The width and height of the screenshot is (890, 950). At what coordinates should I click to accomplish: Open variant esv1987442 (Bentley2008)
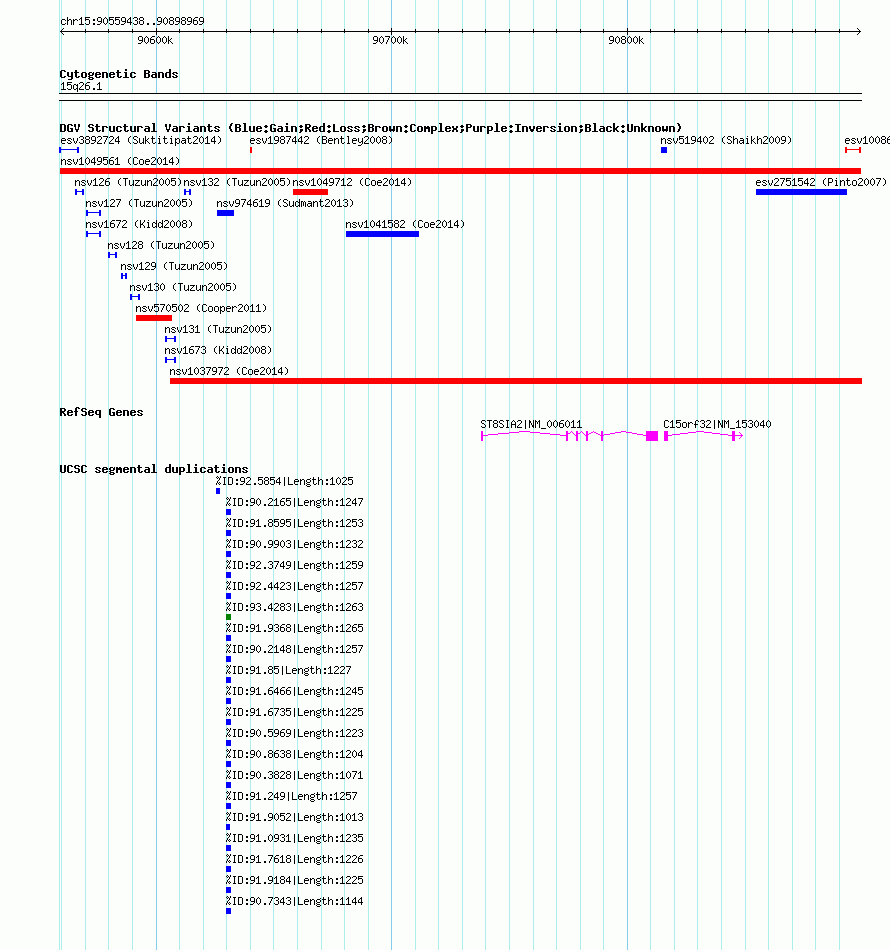[x=321, y=140]
